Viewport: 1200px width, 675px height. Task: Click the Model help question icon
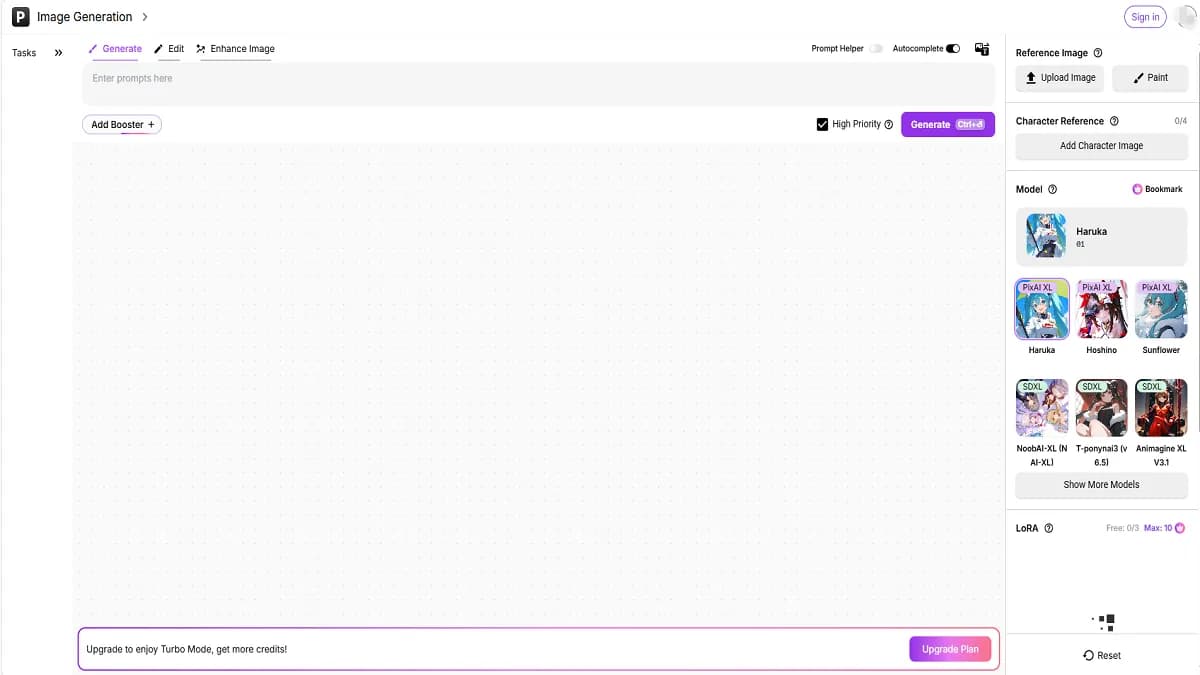1052,189
